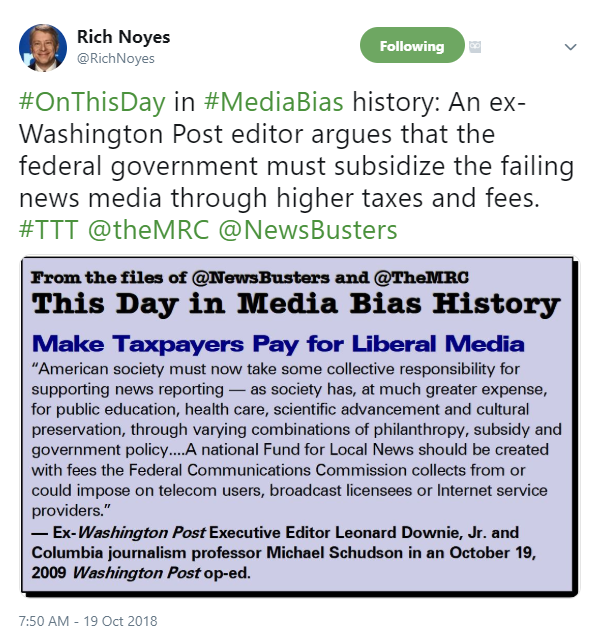Visit the @RichNoyes handle link
607x643 pixels.
116,59
